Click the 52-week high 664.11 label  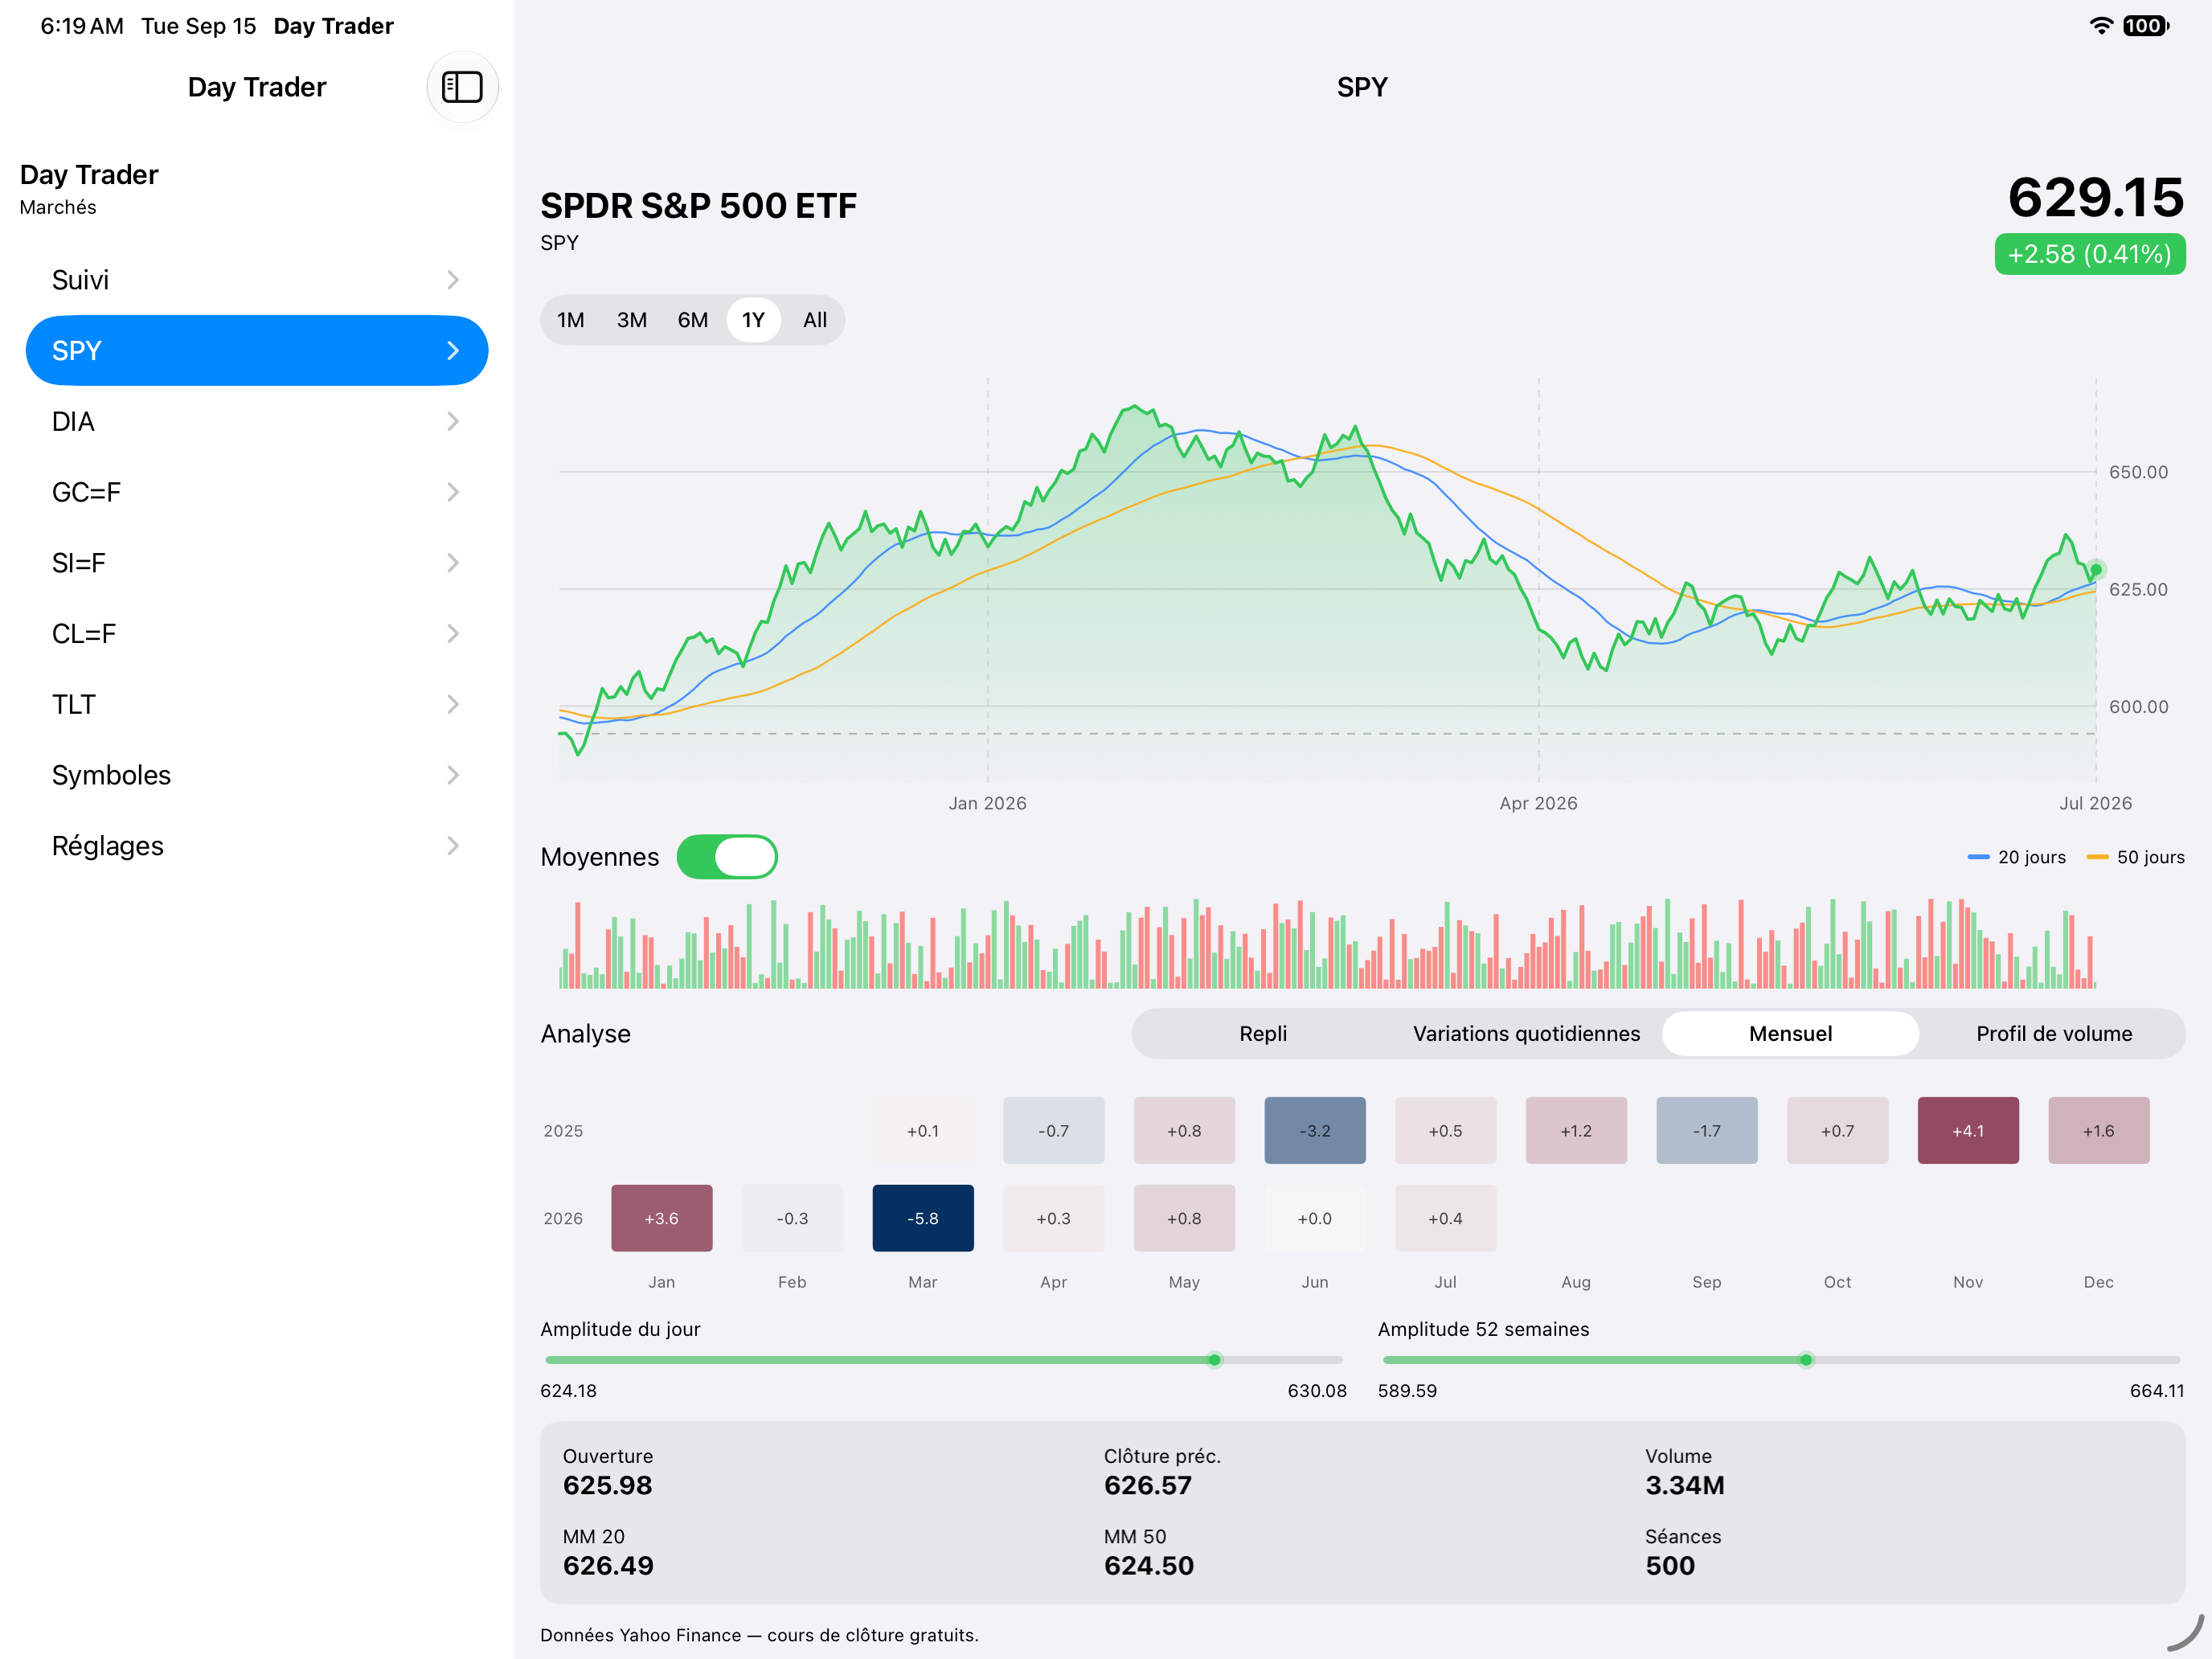point(2157,1391)
